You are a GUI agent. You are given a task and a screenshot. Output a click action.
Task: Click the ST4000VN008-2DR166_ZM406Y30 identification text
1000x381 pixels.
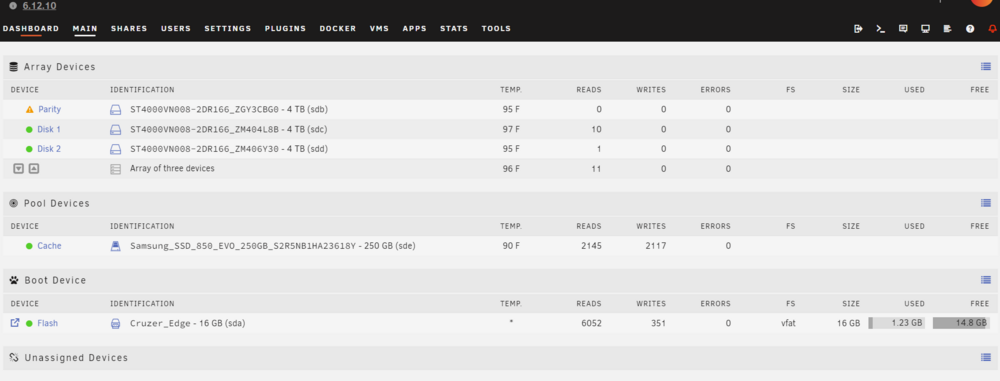click(229, 149)
